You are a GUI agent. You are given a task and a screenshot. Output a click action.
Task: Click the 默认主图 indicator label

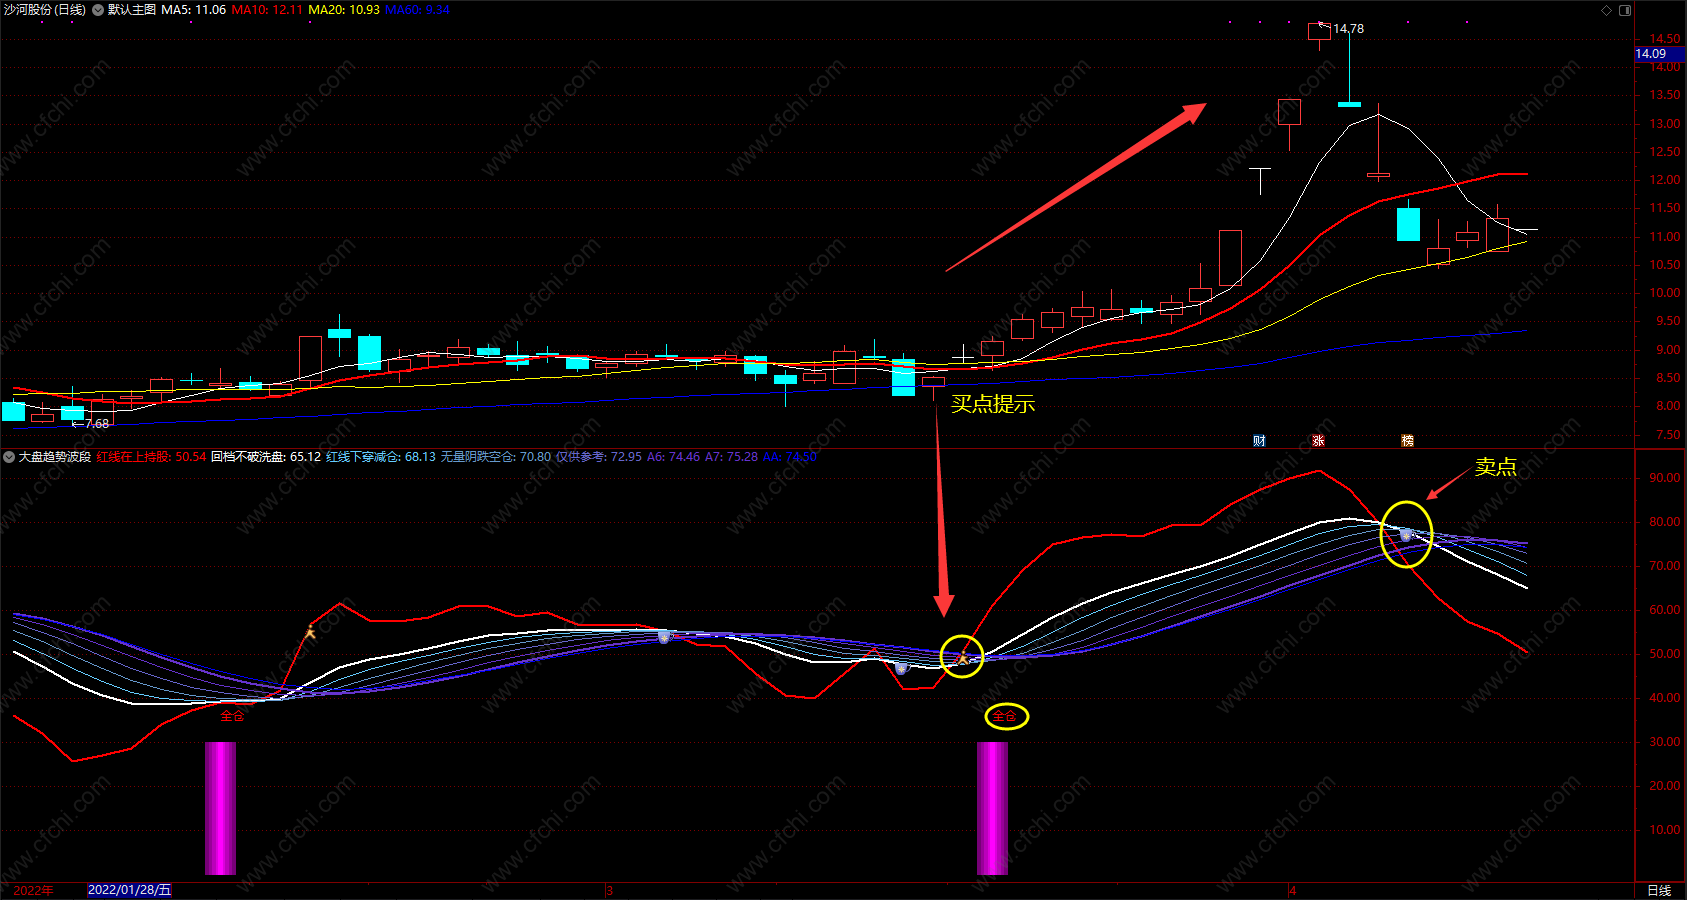coord(132,10)
